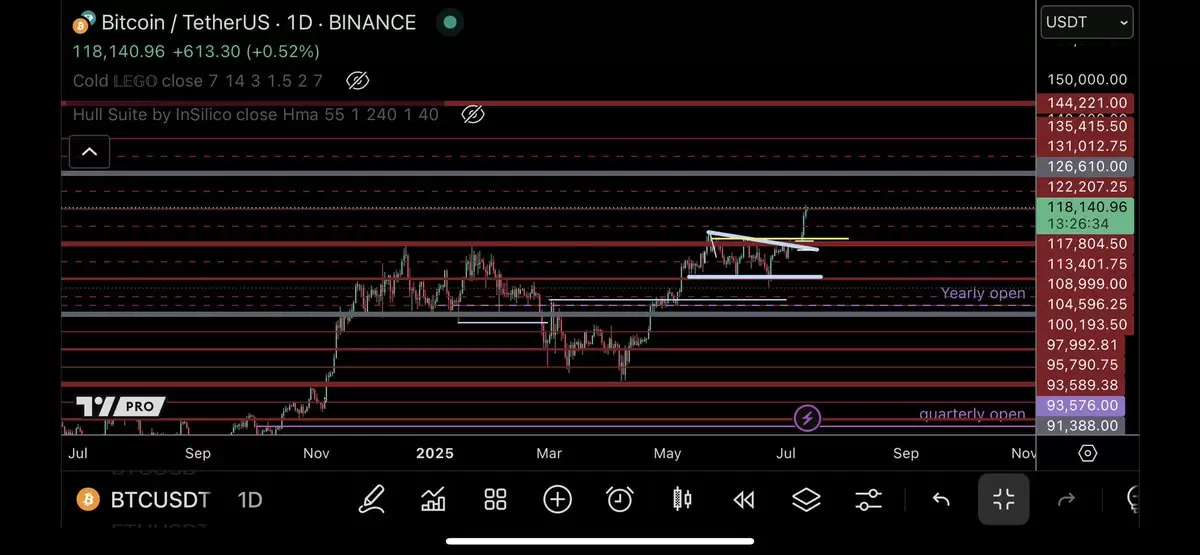Click the Bitcoin / TetherUS chart title
This screenshot has height=555, width=1200.
click(x=259, y=22)
